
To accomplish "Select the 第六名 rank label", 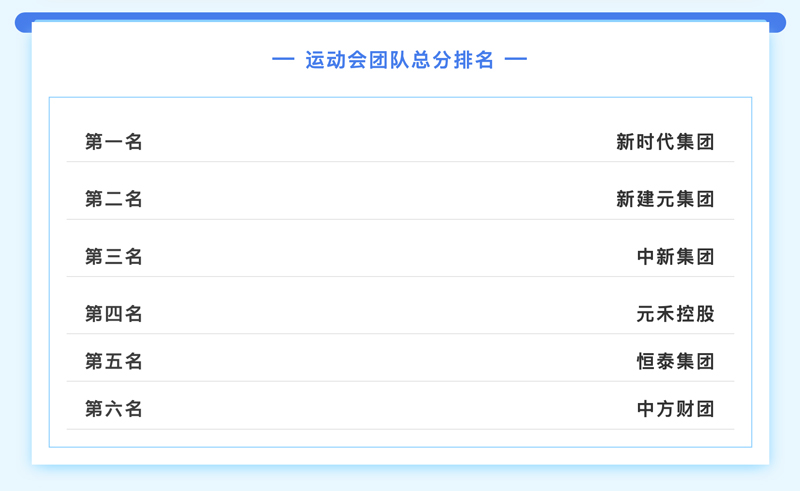I will coord(113,409).
